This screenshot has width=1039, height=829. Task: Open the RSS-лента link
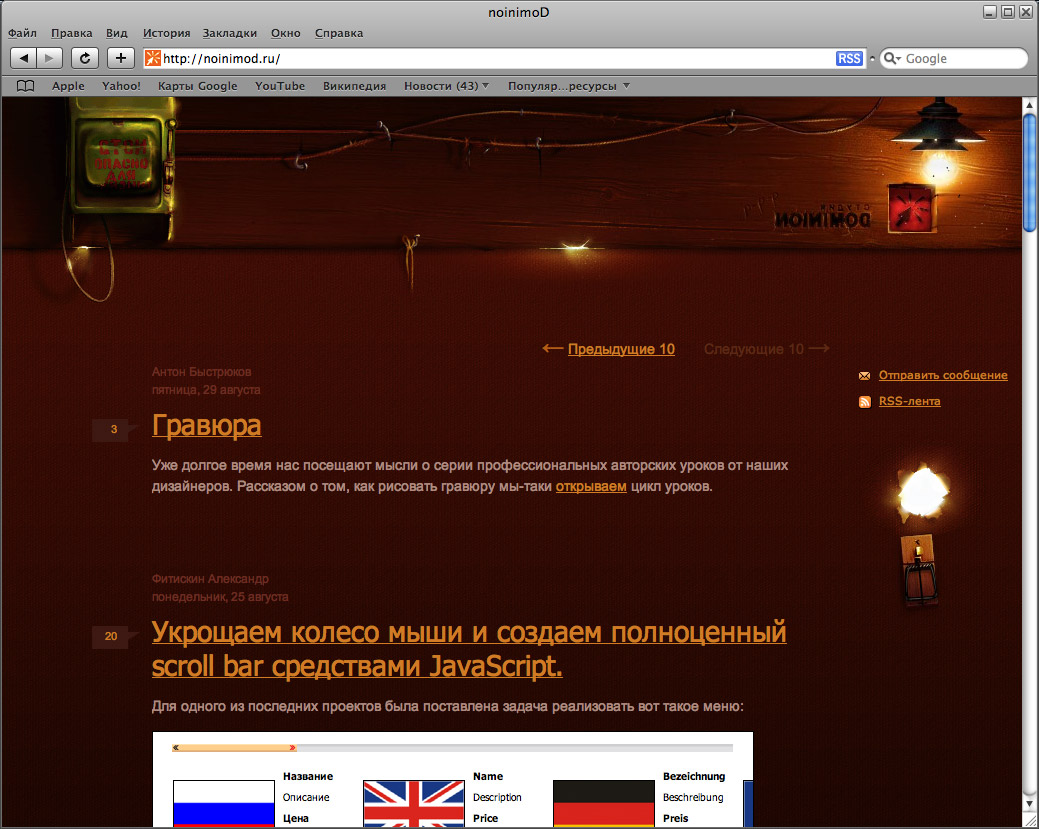tap(909, 401)
